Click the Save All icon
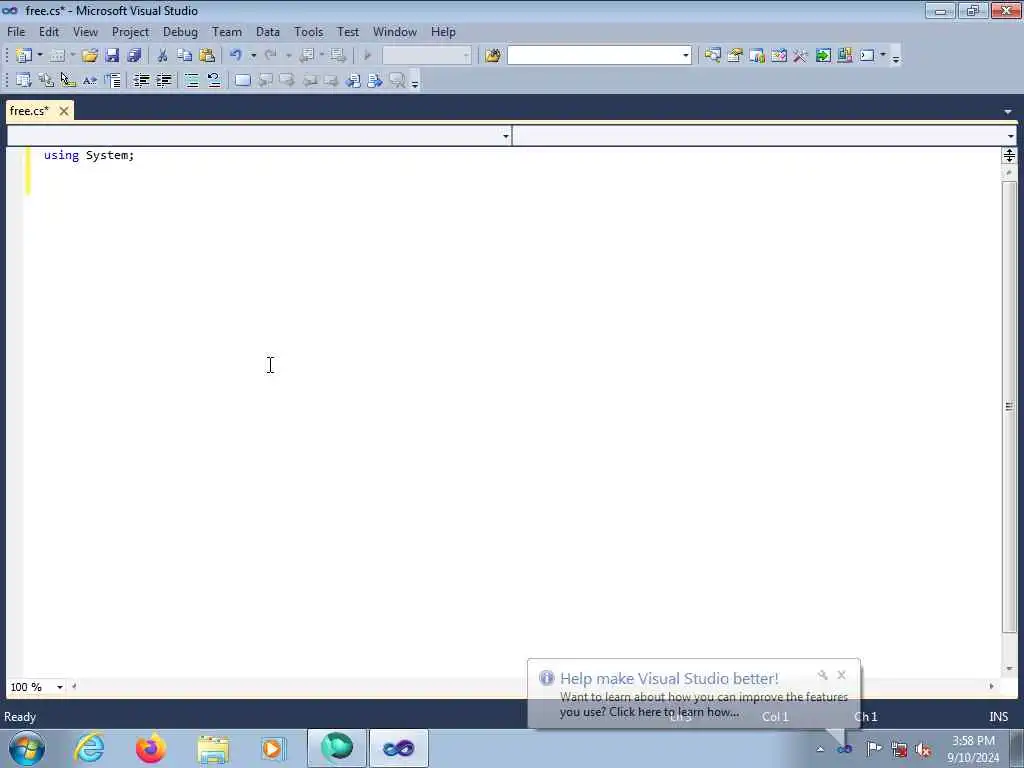The width and height of the screenshot is (1024, 768). 134,56
